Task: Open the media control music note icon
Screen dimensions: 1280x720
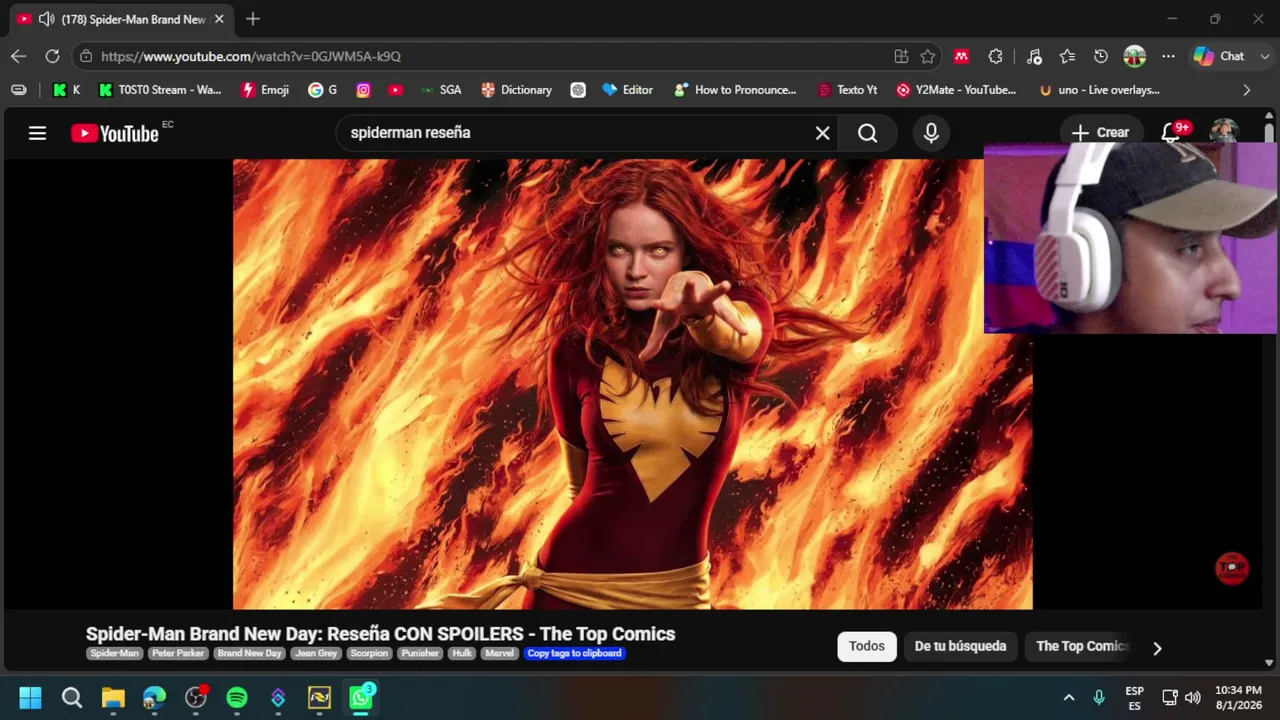Action: point(1034,56)
